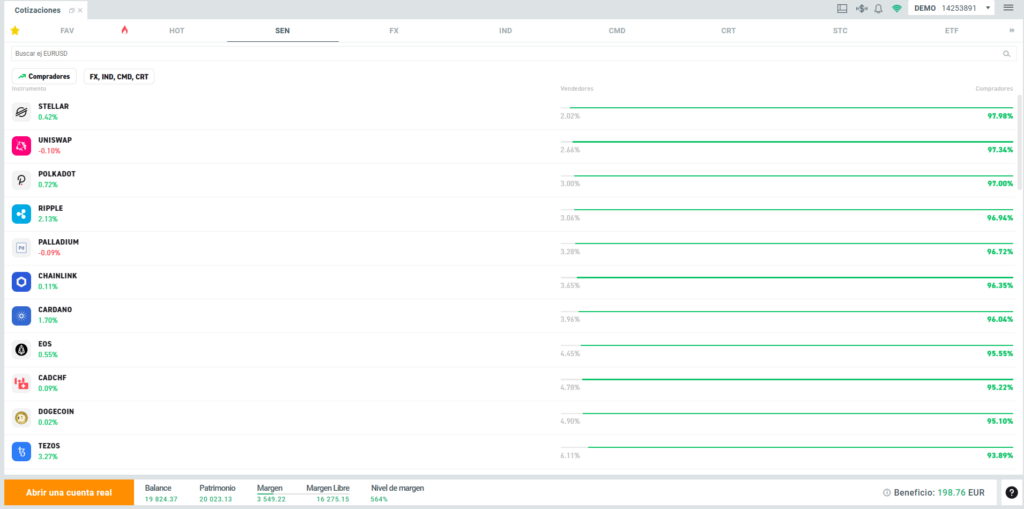Click the Balance value 19 824.37
The width and height of the screenshot is (1024, 509).
tap(161, 499)
